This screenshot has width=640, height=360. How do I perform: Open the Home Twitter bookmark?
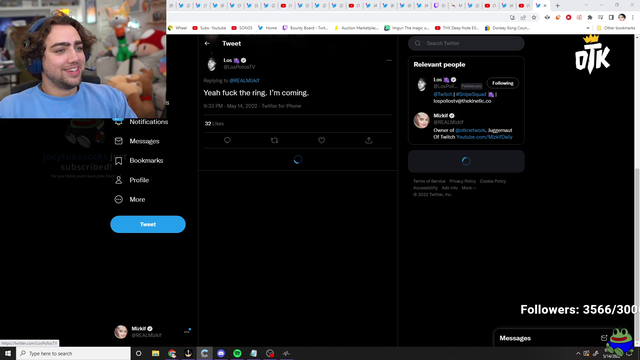click(267, 28)
